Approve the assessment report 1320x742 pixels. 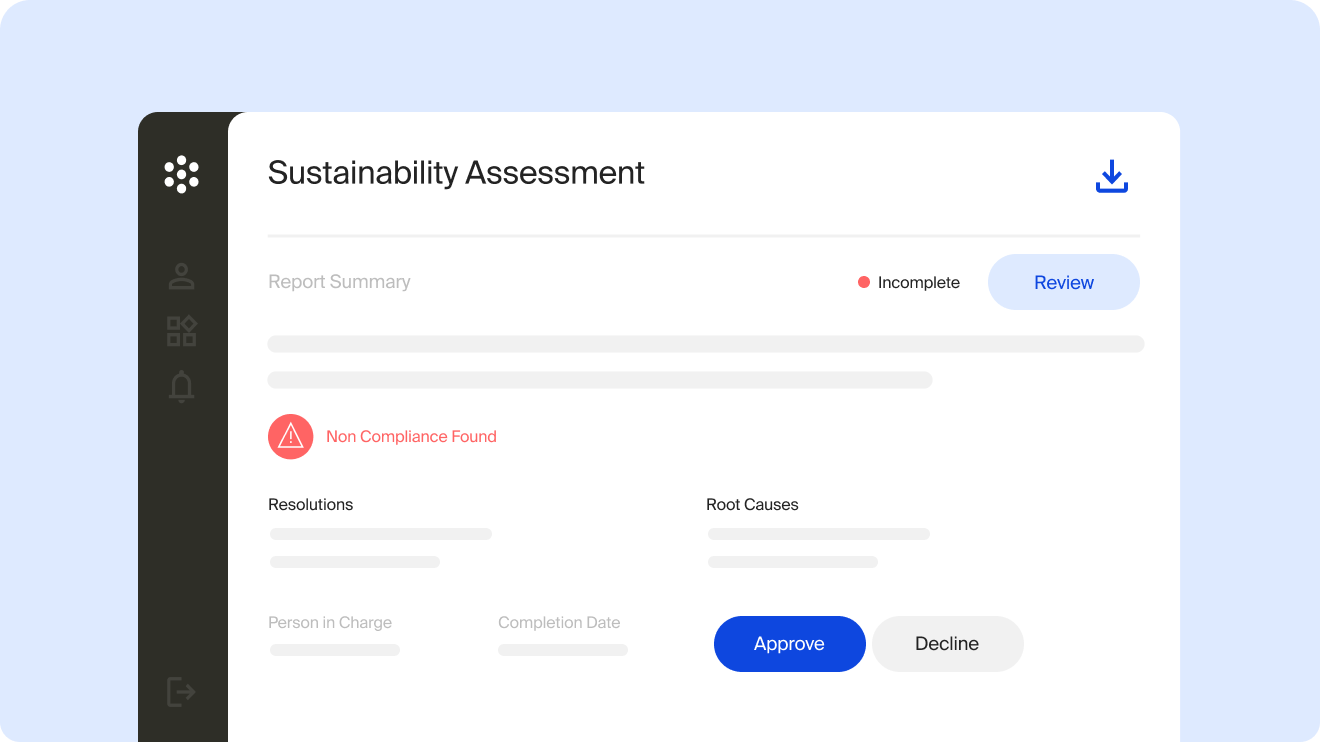pyautogui.click(x=789, y=644)
